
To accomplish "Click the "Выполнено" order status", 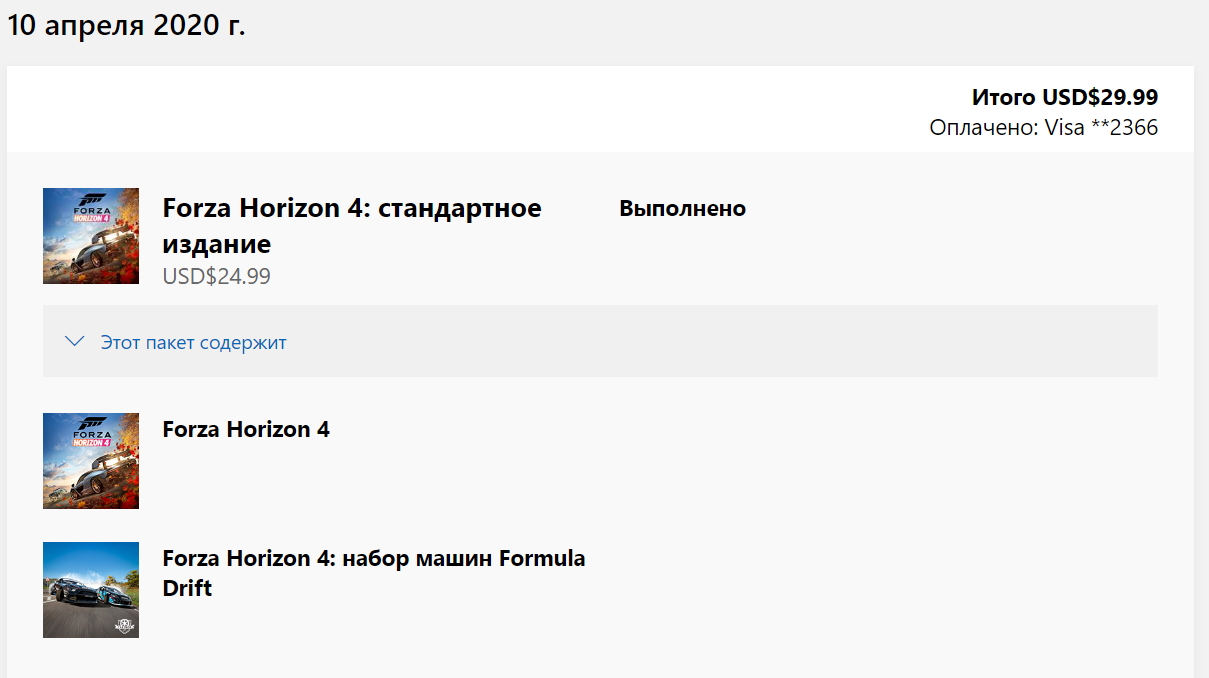I will click(x=682, y=209).
